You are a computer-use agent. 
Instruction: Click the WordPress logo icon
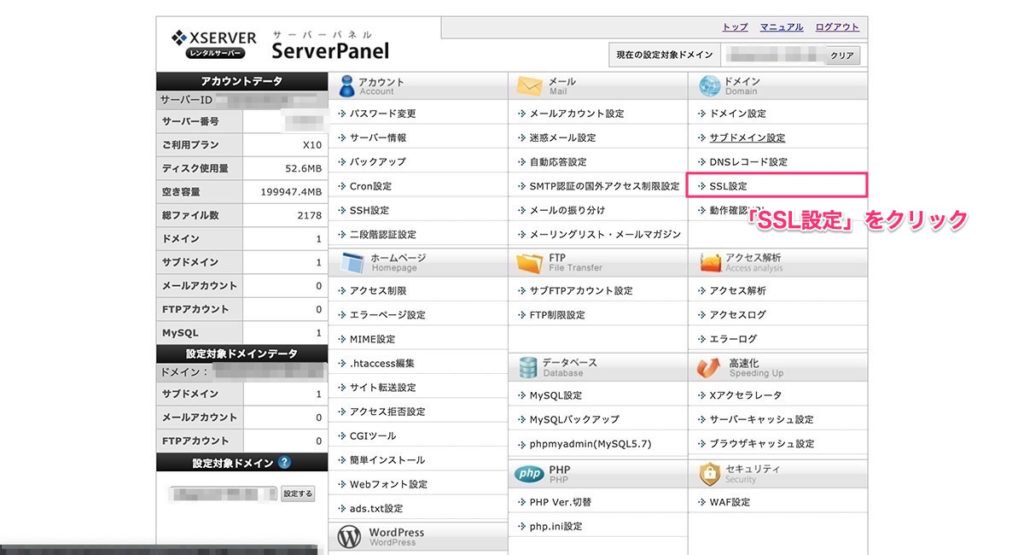tap(348, 537)
